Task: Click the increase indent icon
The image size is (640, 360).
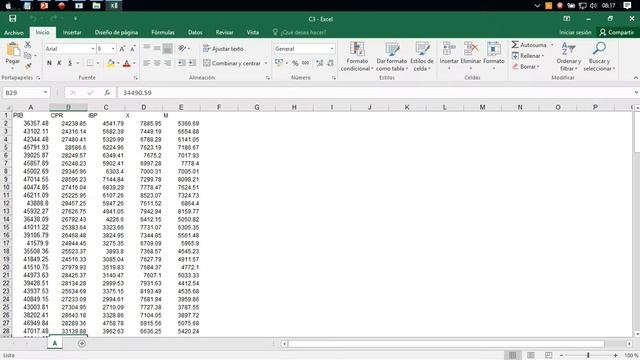Action: click(191, 63)
